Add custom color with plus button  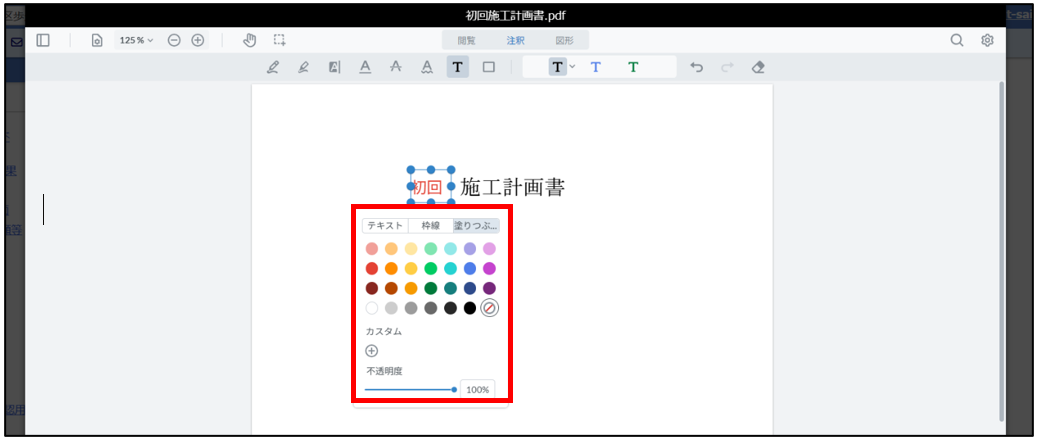pyautogui.click(x=372, y=351)
